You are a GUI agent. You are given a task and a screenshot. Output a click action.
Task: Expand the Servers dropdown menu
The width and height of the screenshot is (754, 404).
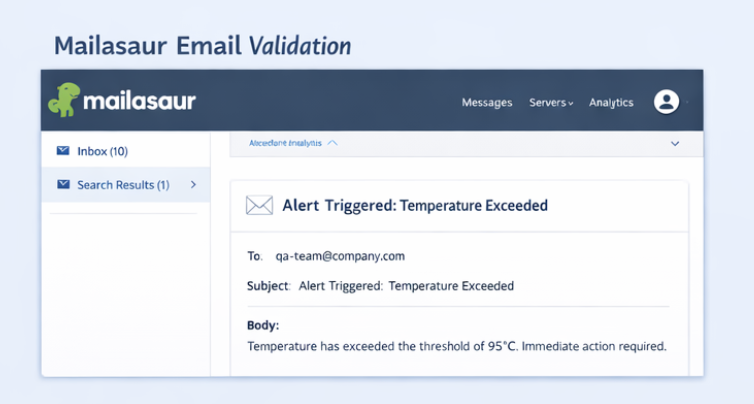point(551,103)
